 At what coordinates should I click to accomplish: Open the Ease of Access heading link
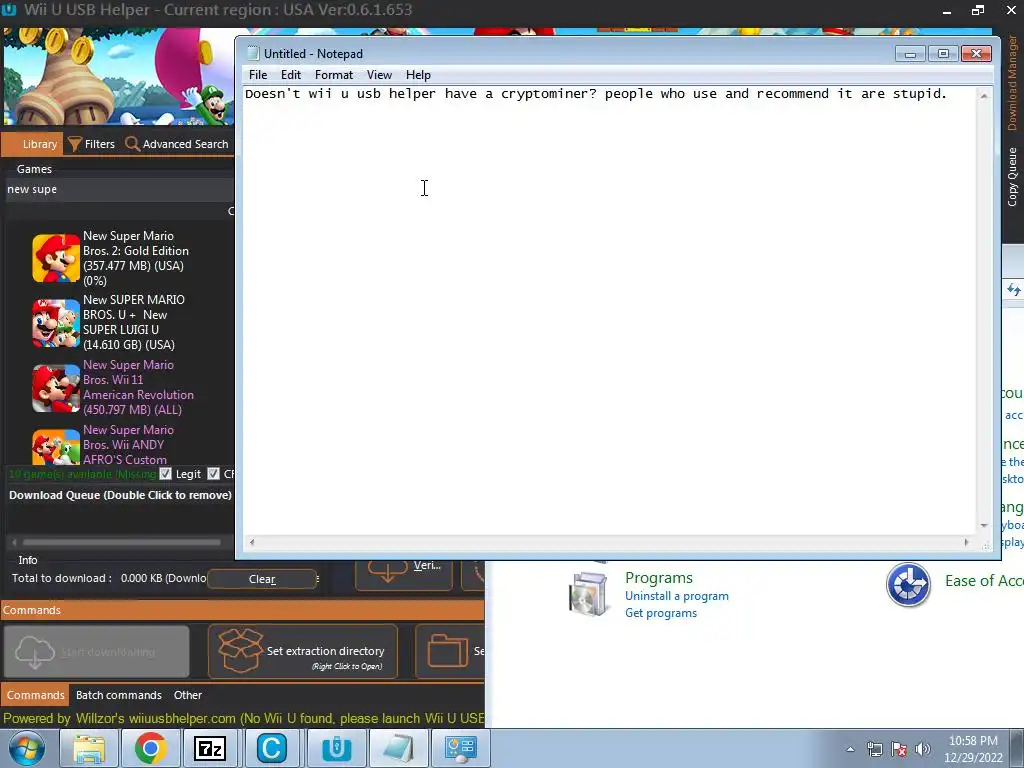pos(984,581)
